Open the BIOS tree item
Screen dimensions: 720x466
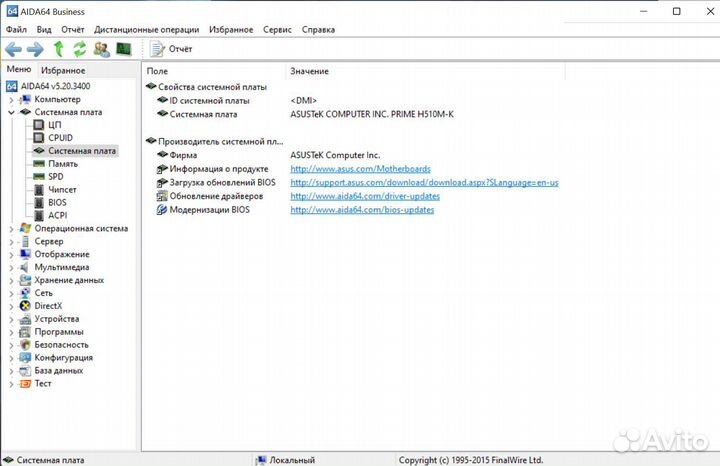[x=57, y=202]
